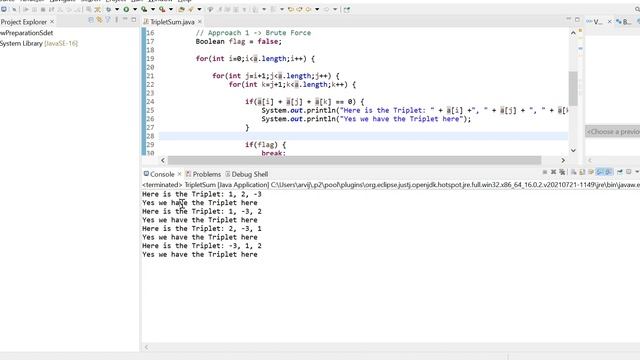Click the editor vertical scrollbar thumb

573,89
